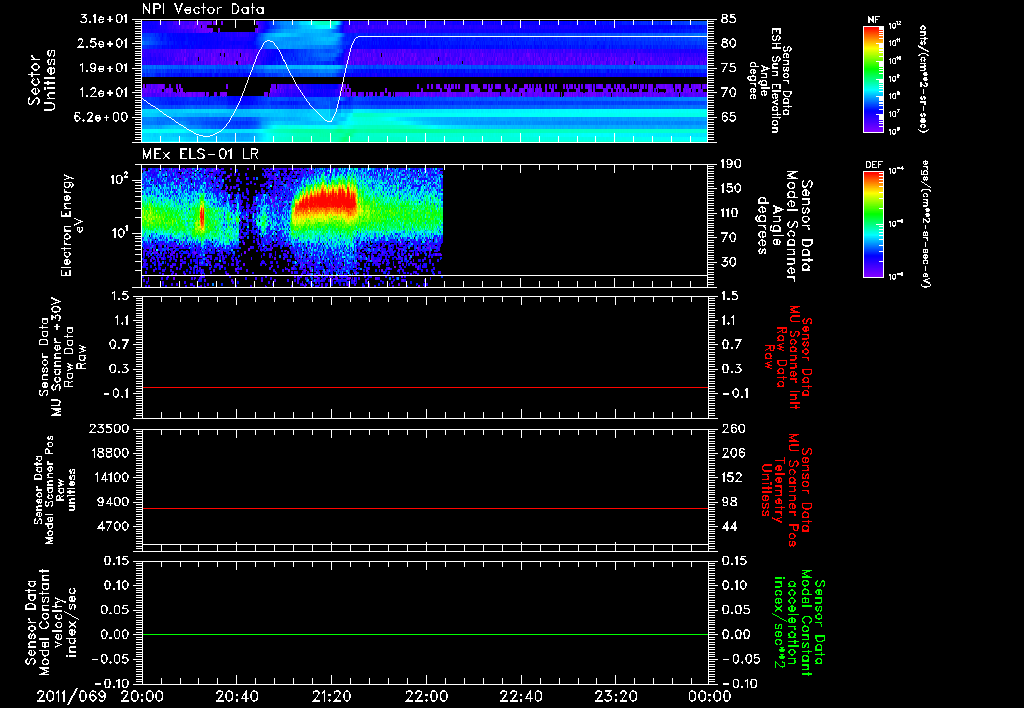Click the red line in scanner position panel
This screenshot has height=708, width=1024.
tap(425, 508)
